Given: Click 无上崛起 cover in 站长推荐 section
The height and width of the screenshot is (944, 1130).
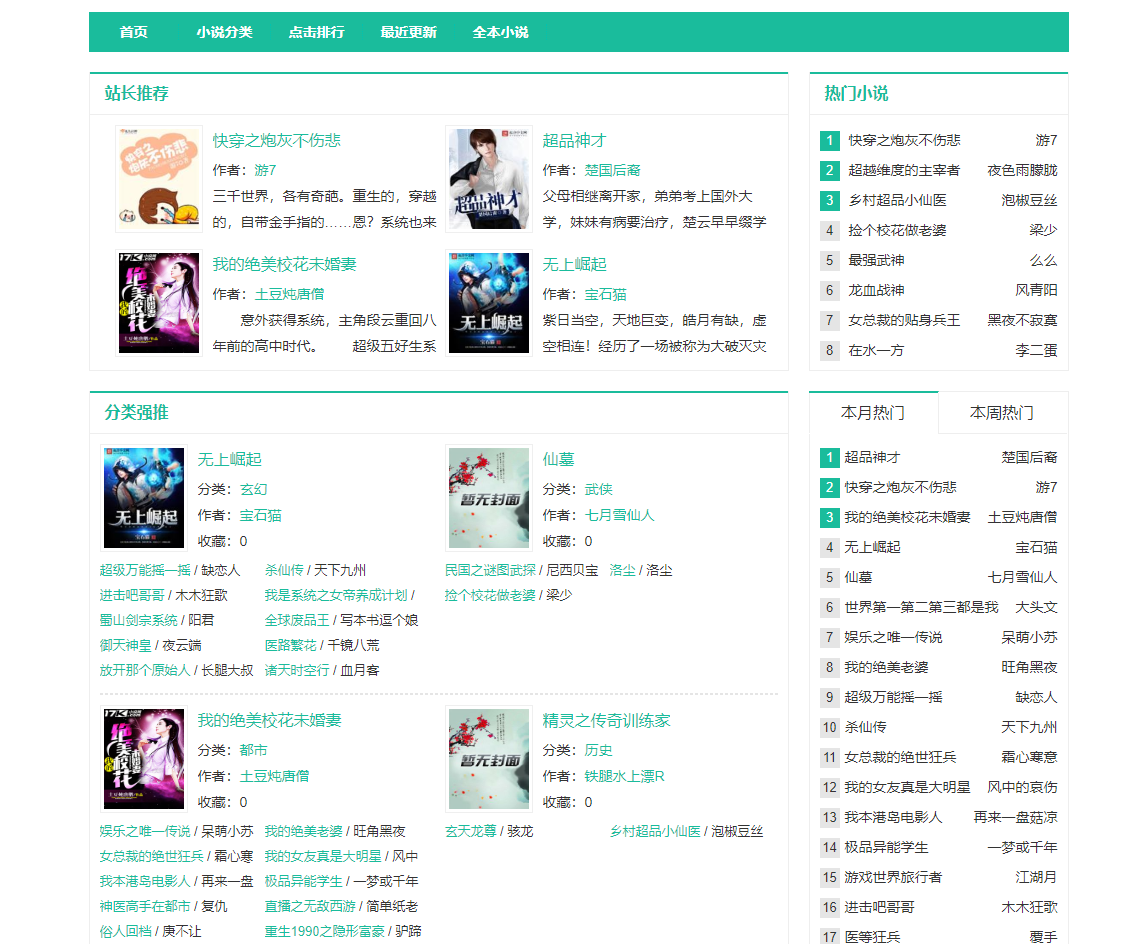Looking at the screenshot, I should [489, 303].
